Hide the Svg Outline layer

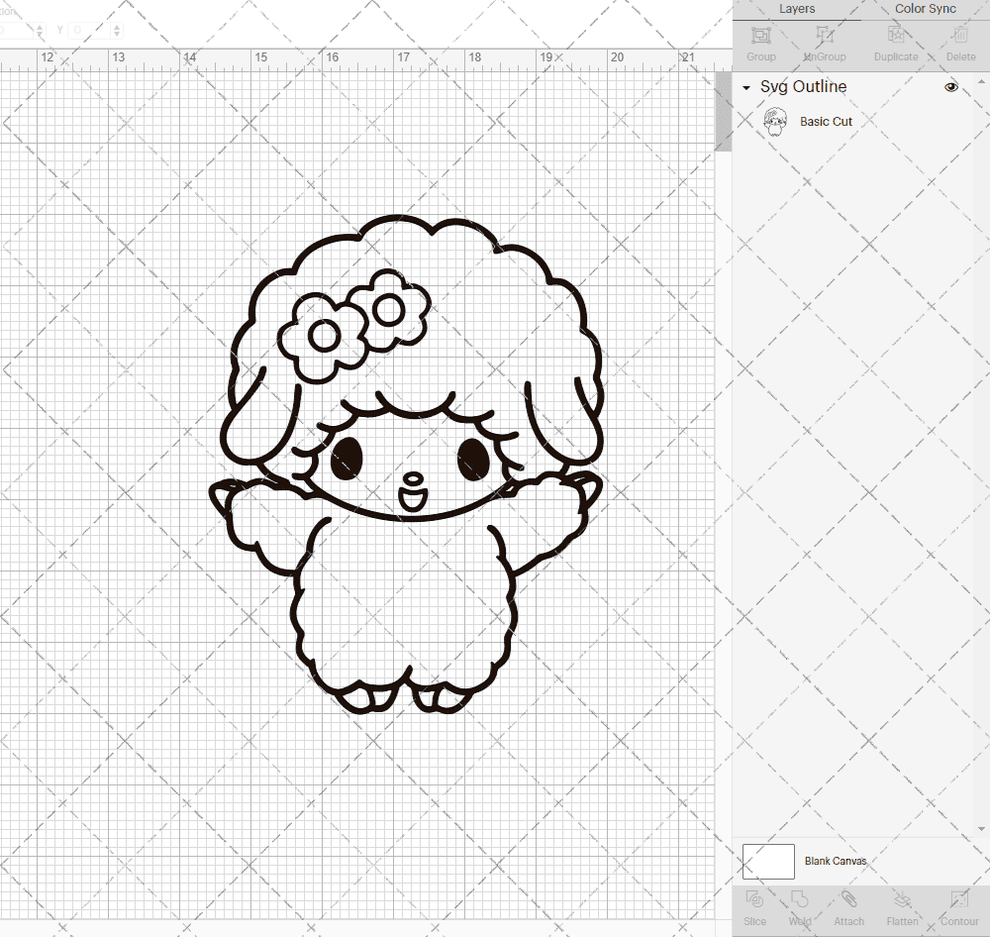pyautogui.click(x=951, y=87)
